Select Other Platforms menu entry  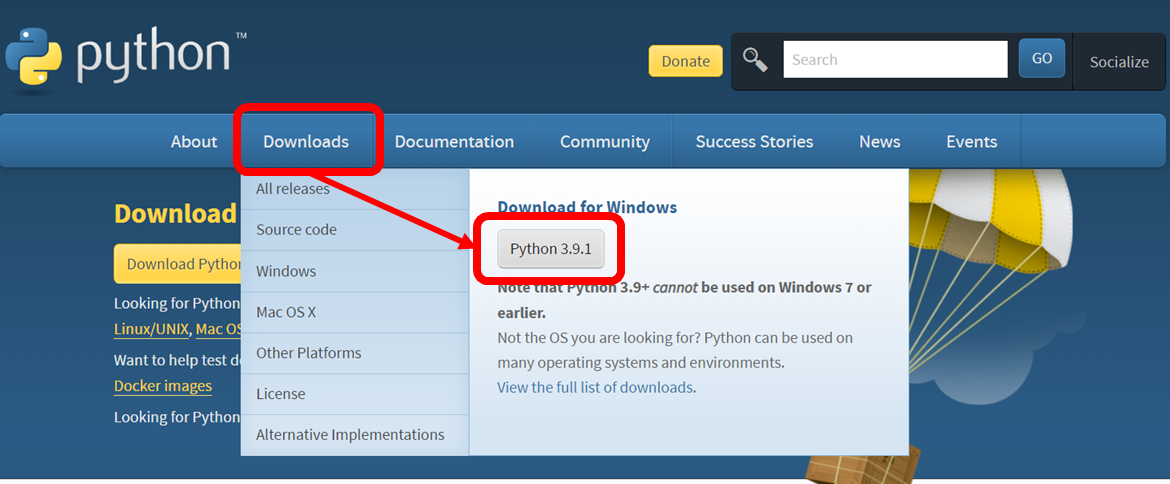[x=354, y=353]
